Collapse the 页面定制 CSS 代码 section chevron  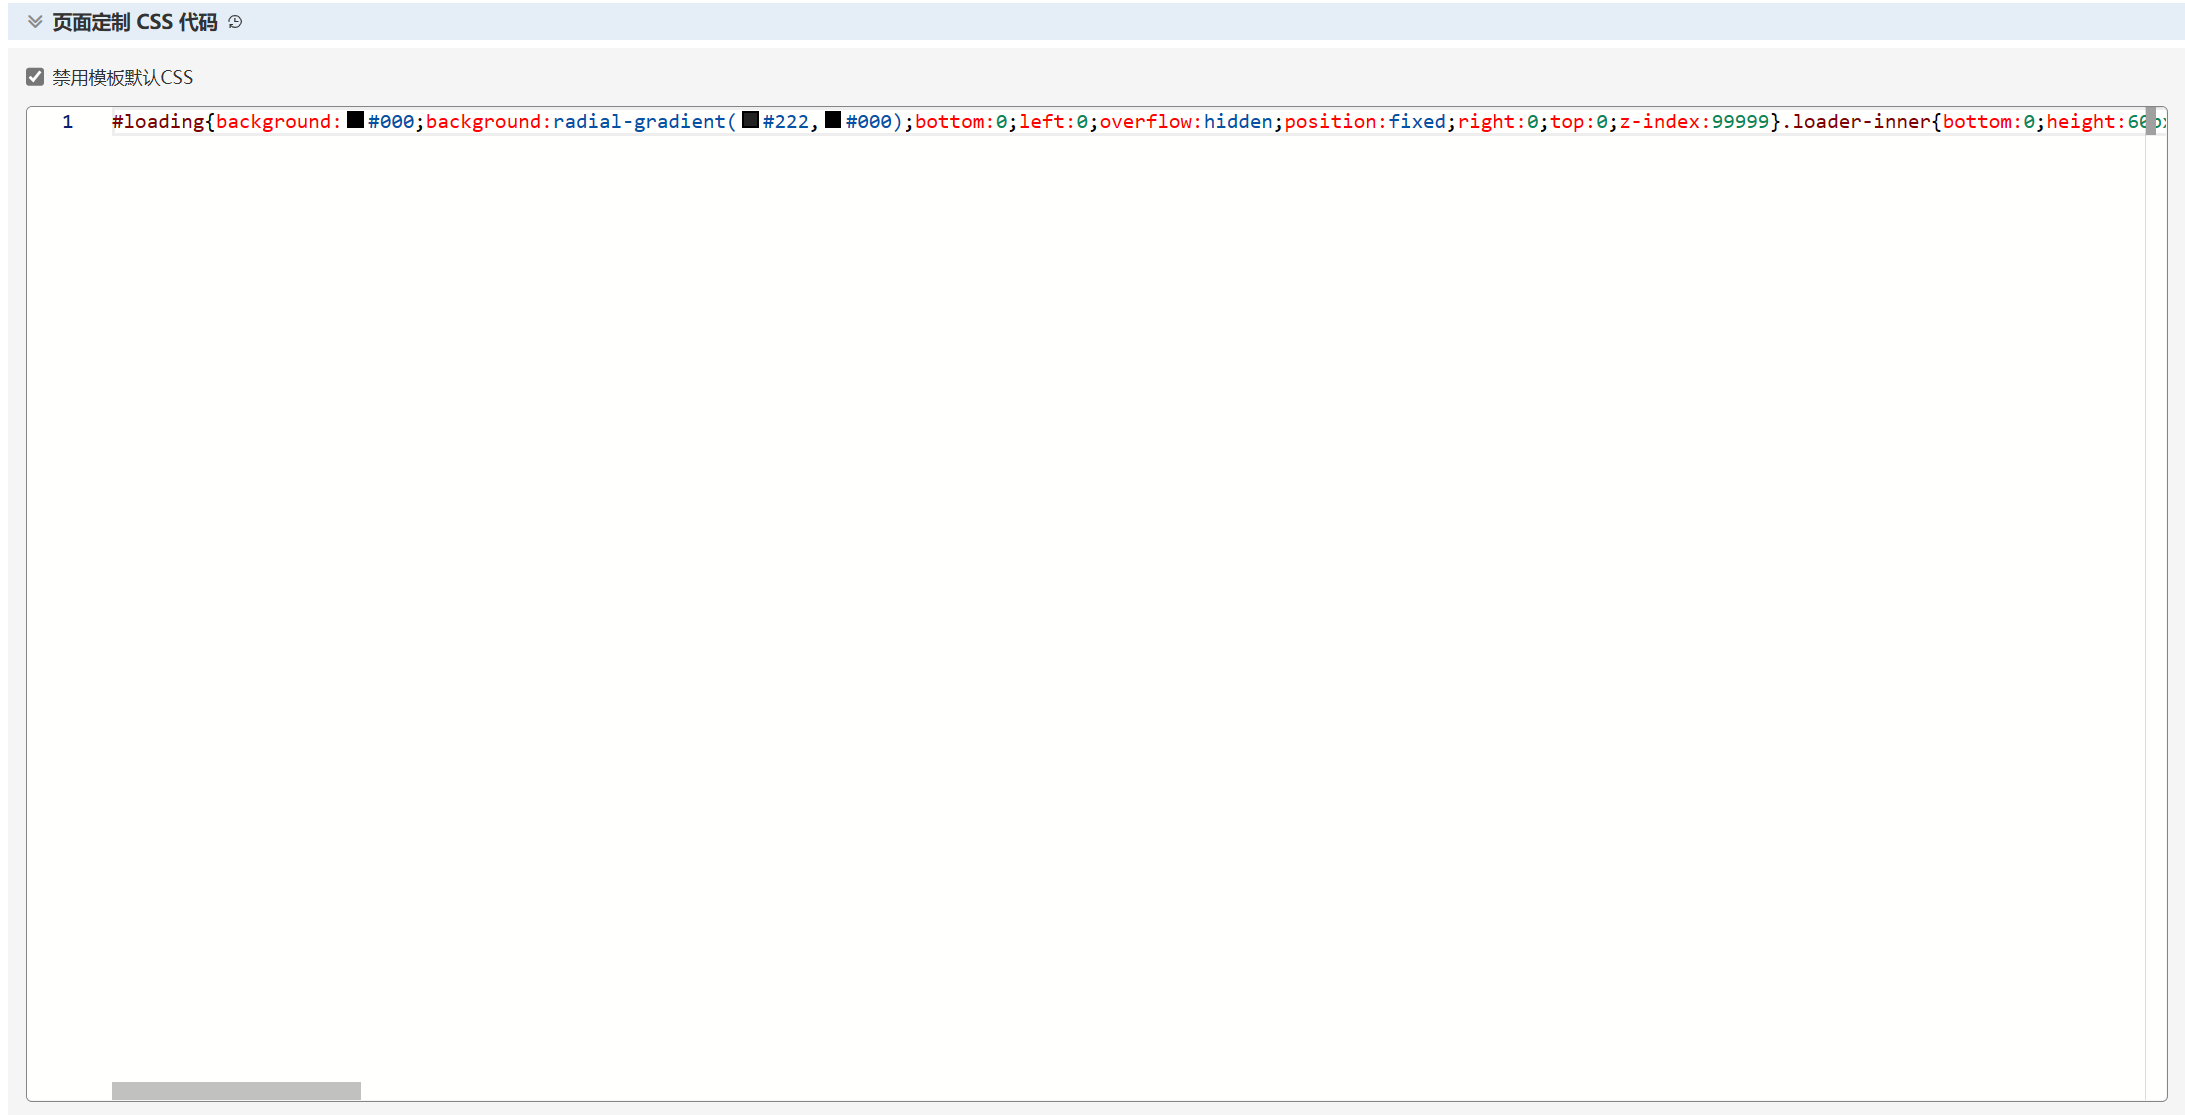(35, 22)
